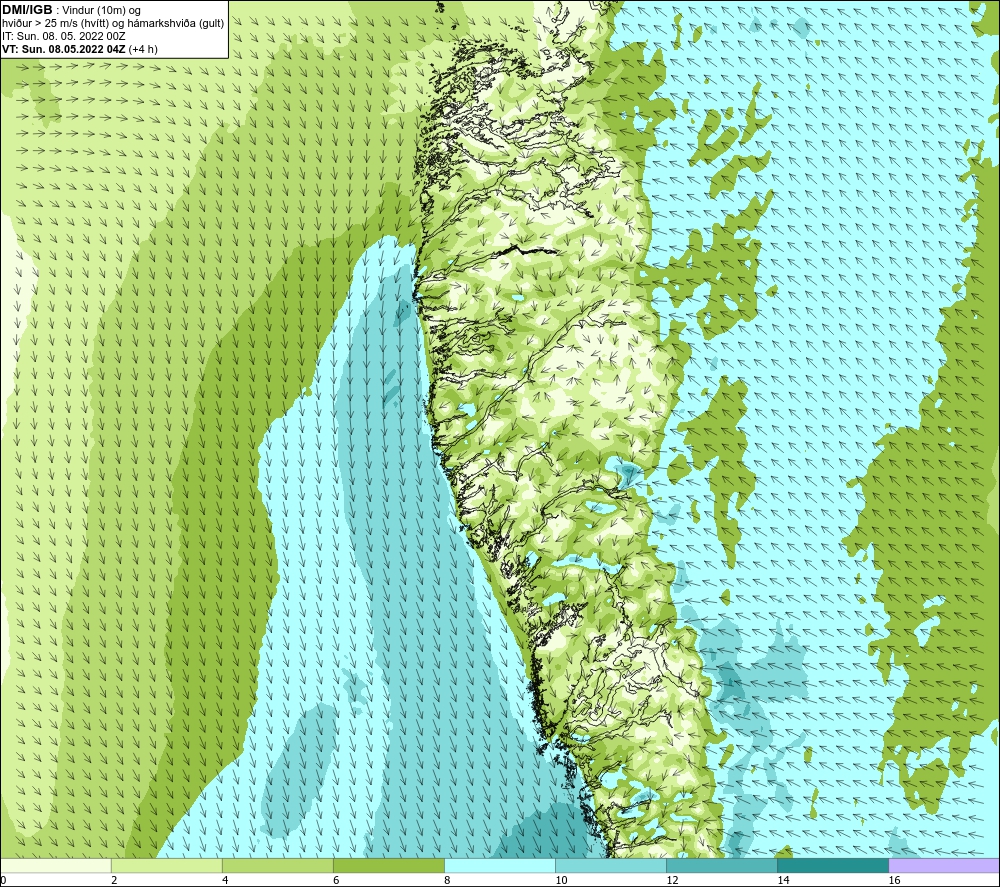Click the legend tick label 10
Image resolution: width=1000 pixels, height=887 pixels.
pyautogui.click(x=561, y=880)
